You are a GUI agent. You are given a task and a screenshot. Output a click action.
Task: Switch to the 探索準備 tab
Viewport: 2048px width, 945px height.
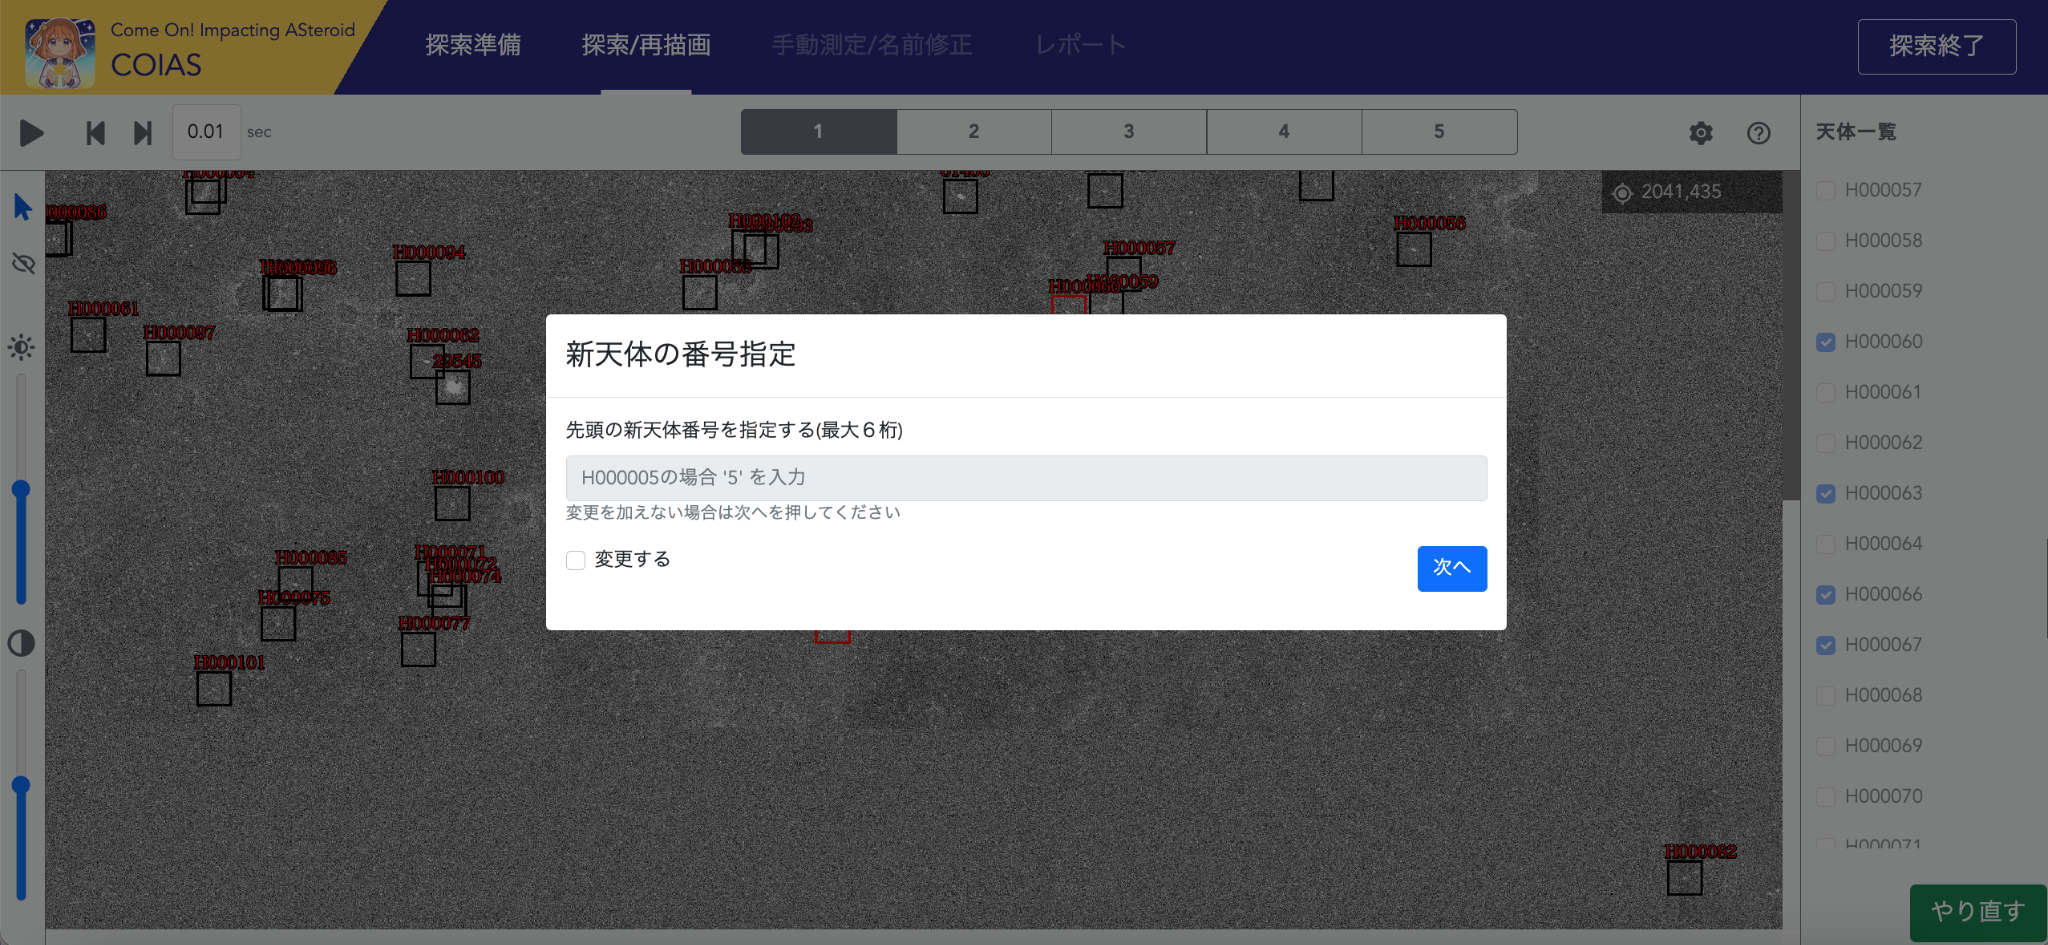tap(473, 45)
